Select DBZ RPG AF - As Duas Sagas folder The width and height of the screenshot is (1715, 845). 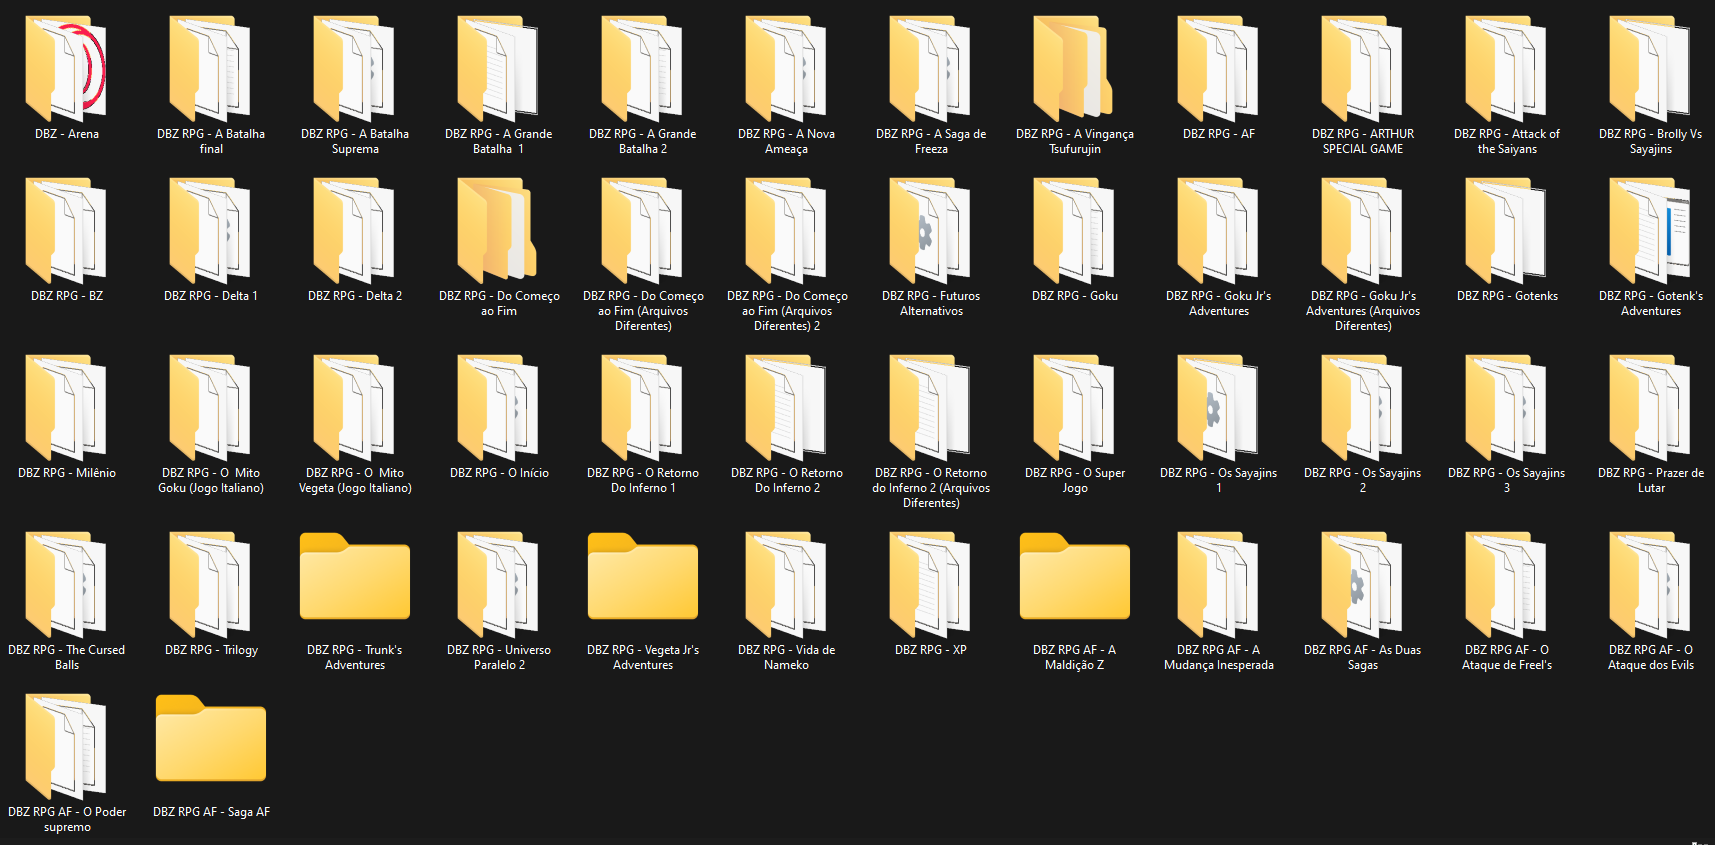point(1362,585)
